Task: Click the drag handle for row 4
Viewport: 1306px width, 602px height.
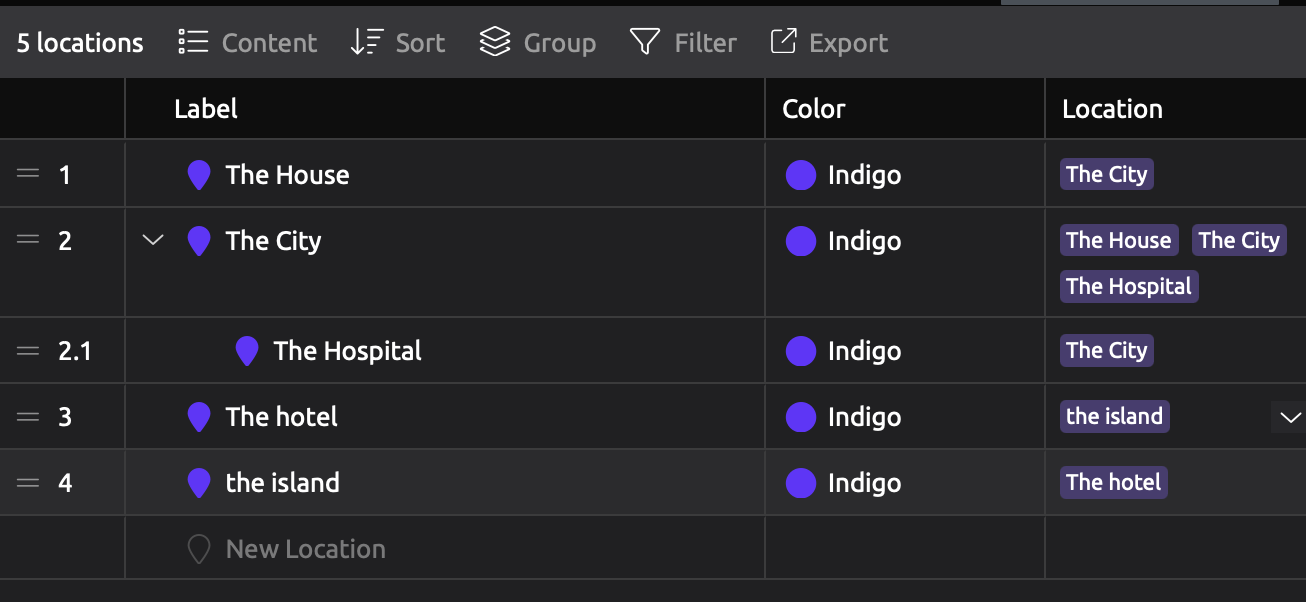Action: pyautogui.click(x=28, y=482)
